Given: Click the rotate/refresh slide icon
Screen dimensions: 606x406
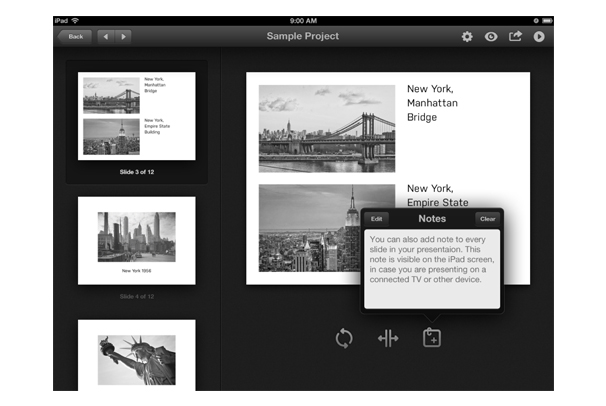Looking at the screenshot, I should click(x=344, y=338).
